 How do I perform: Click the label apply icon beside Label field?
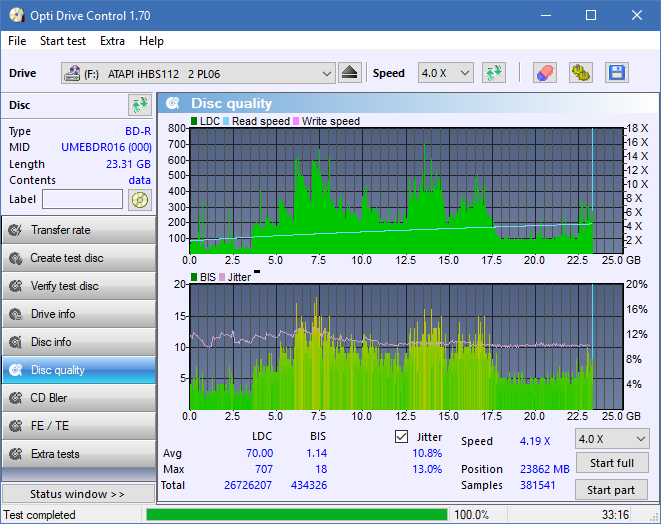pyautogui.click(x=139, y=199)
